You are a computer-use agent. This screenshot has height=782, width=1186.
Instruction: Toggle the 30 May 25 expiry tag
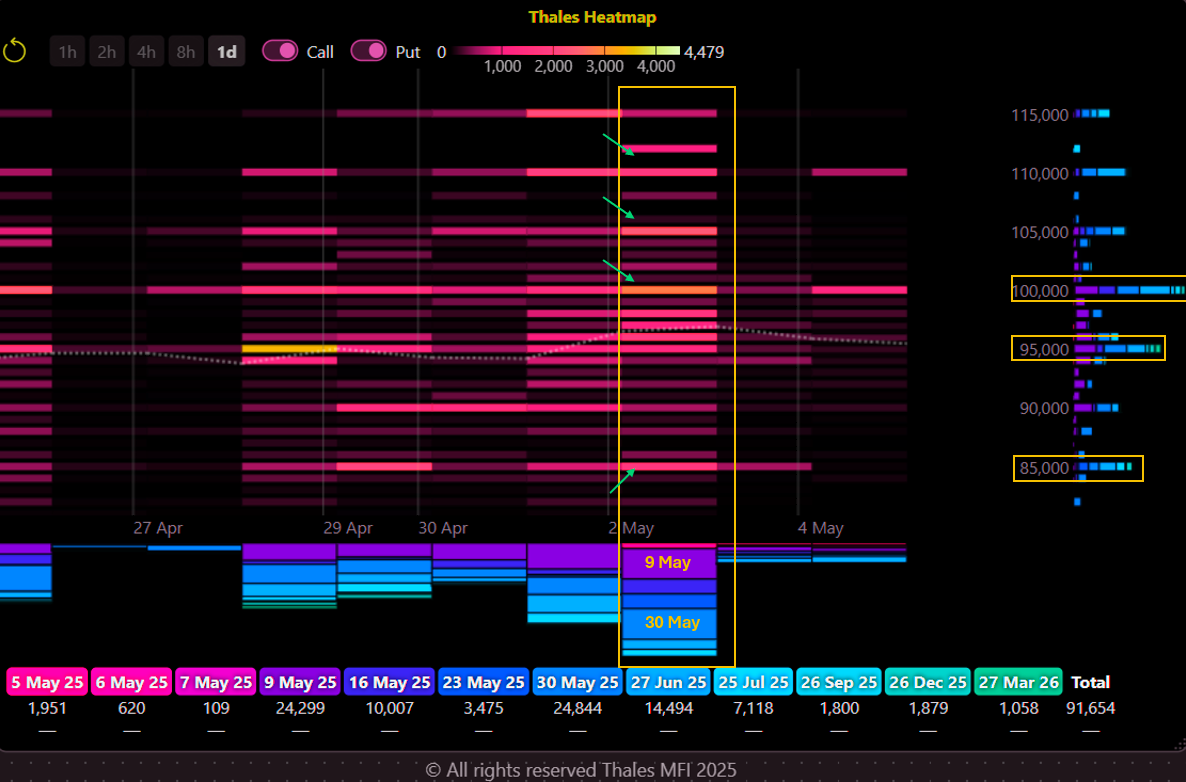point(577,682)
